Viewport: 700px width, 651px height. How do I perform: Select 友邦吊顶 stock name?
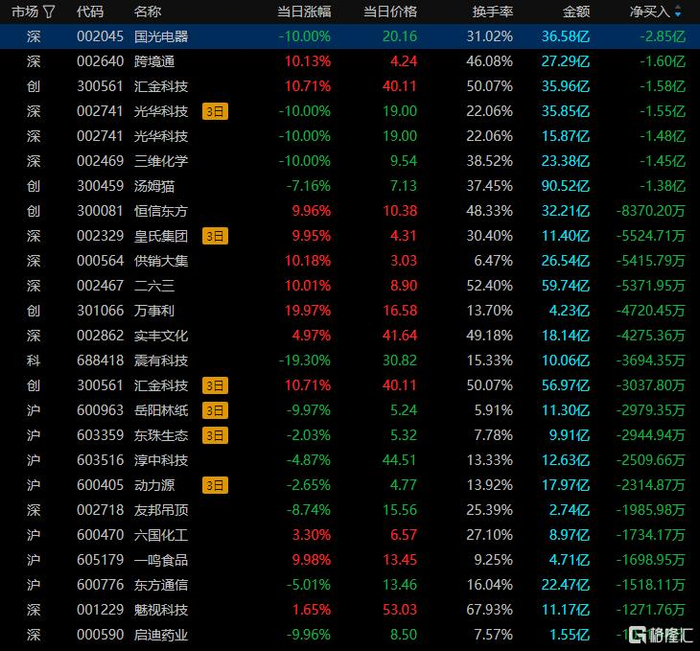click(161, 510)
